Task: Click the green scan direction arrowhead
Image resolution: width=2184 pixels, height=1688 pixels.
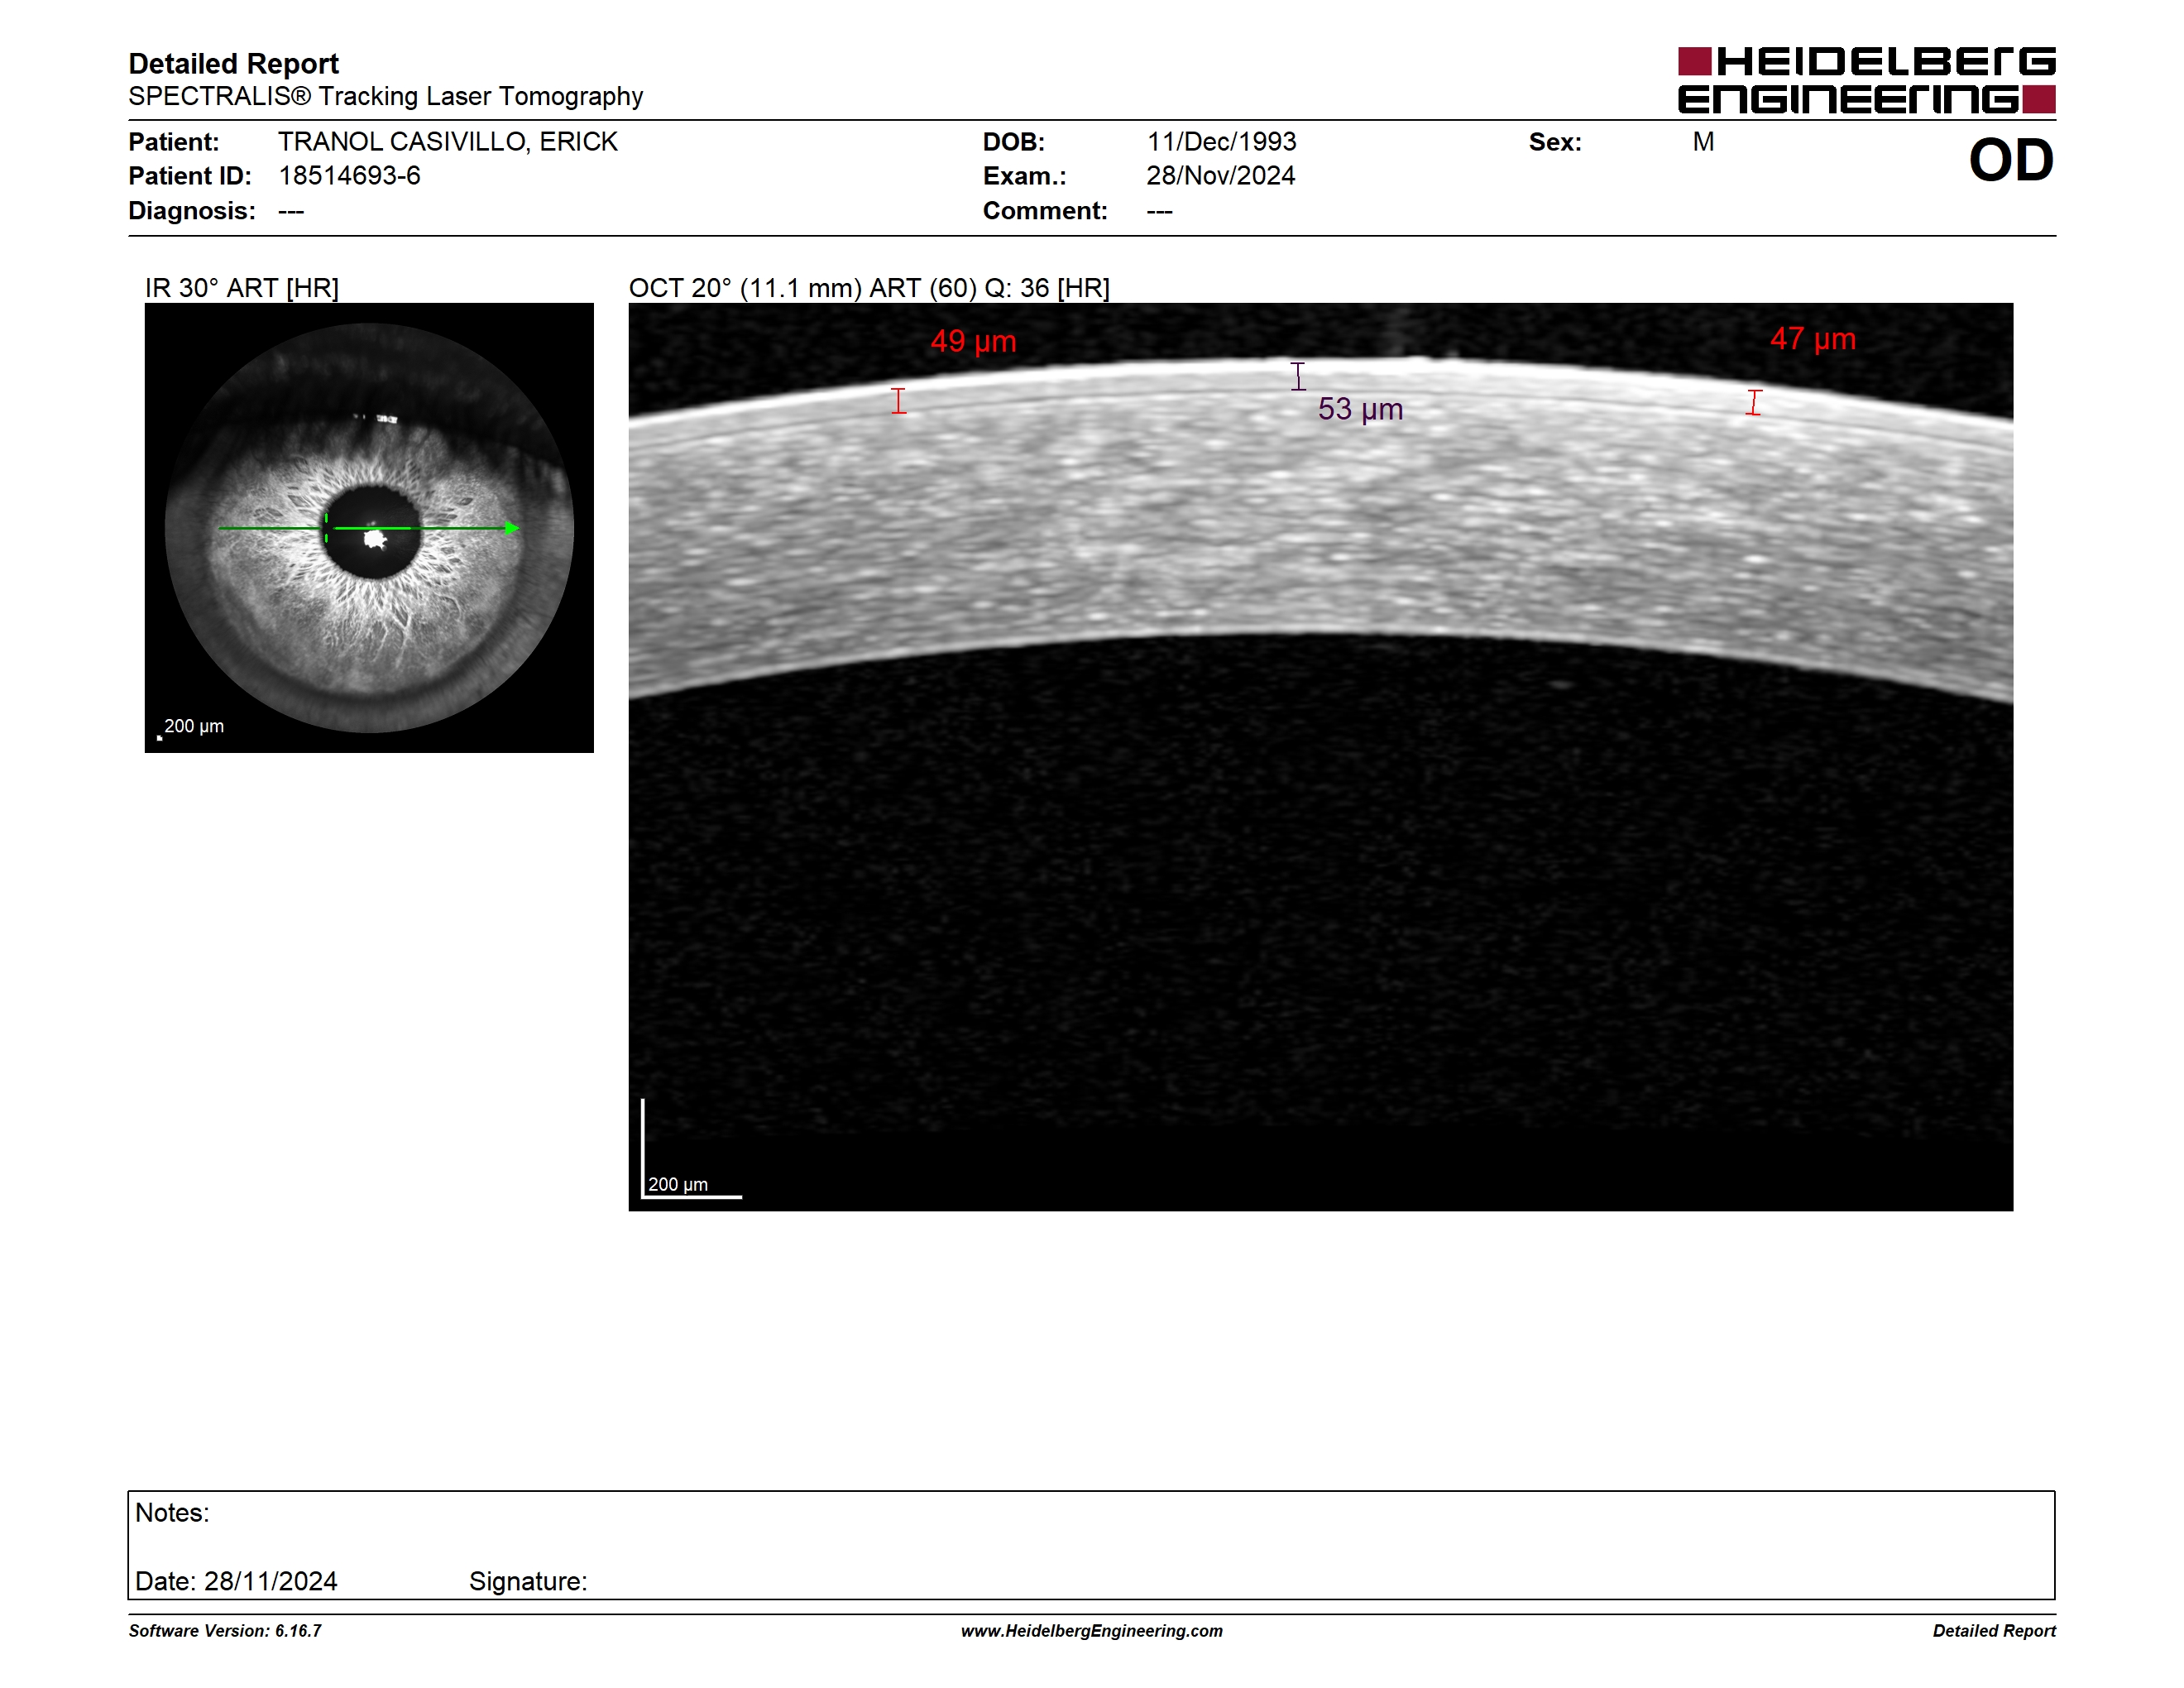Action: pos(512,528)
